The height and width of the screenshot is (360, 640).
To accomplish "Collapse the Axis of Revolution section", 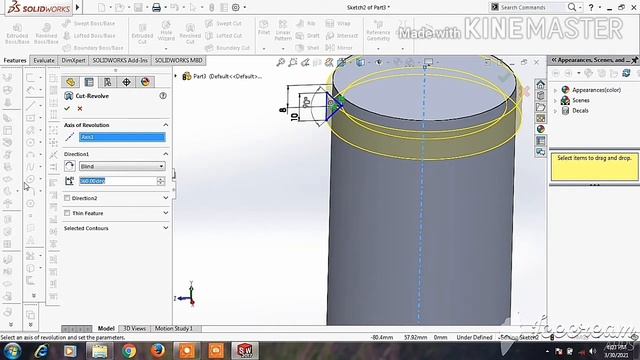I will pos(166,125).
